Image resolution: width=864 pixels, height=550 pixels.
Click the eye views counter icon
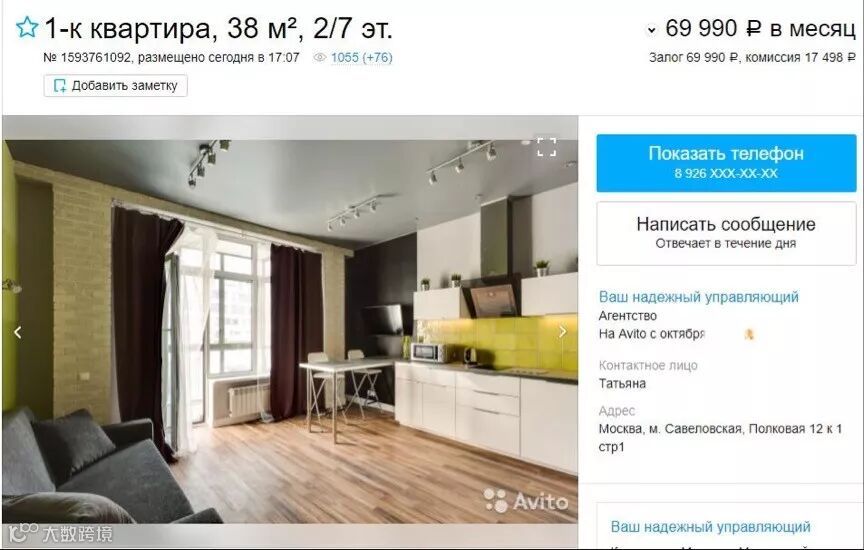click(x=320, y=57)
